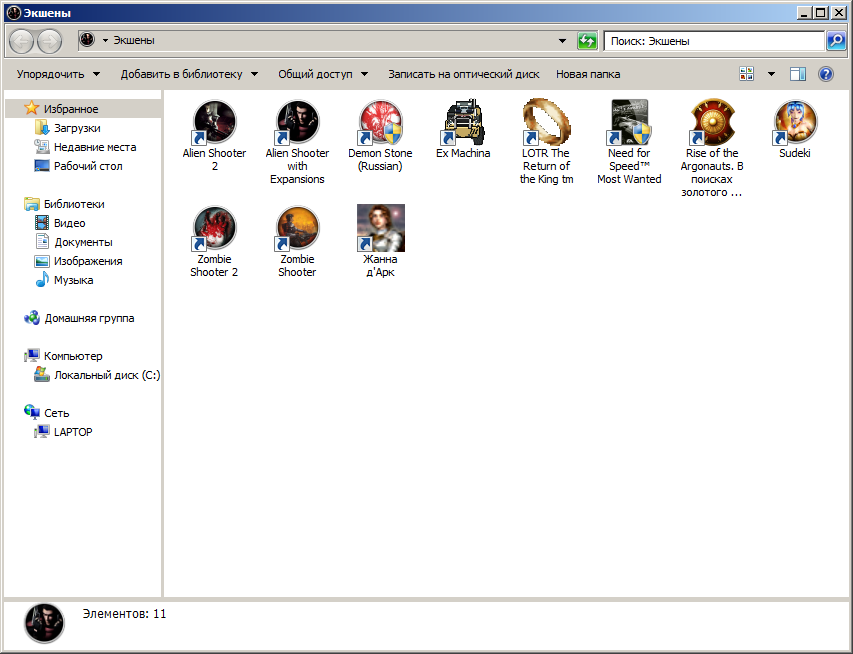The image size is (853, 654).
Task: Click the address bar folder icon
Action: tap(88, 40)
